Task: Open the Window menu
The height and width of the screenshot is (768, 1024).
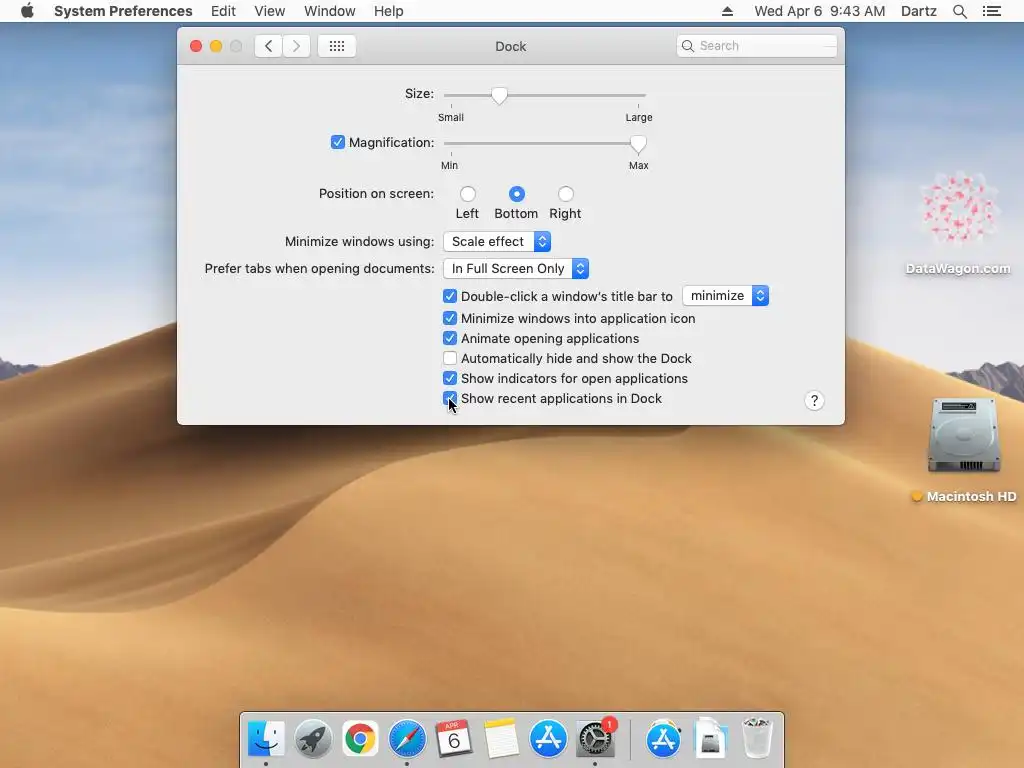Action: pos(330,11)
